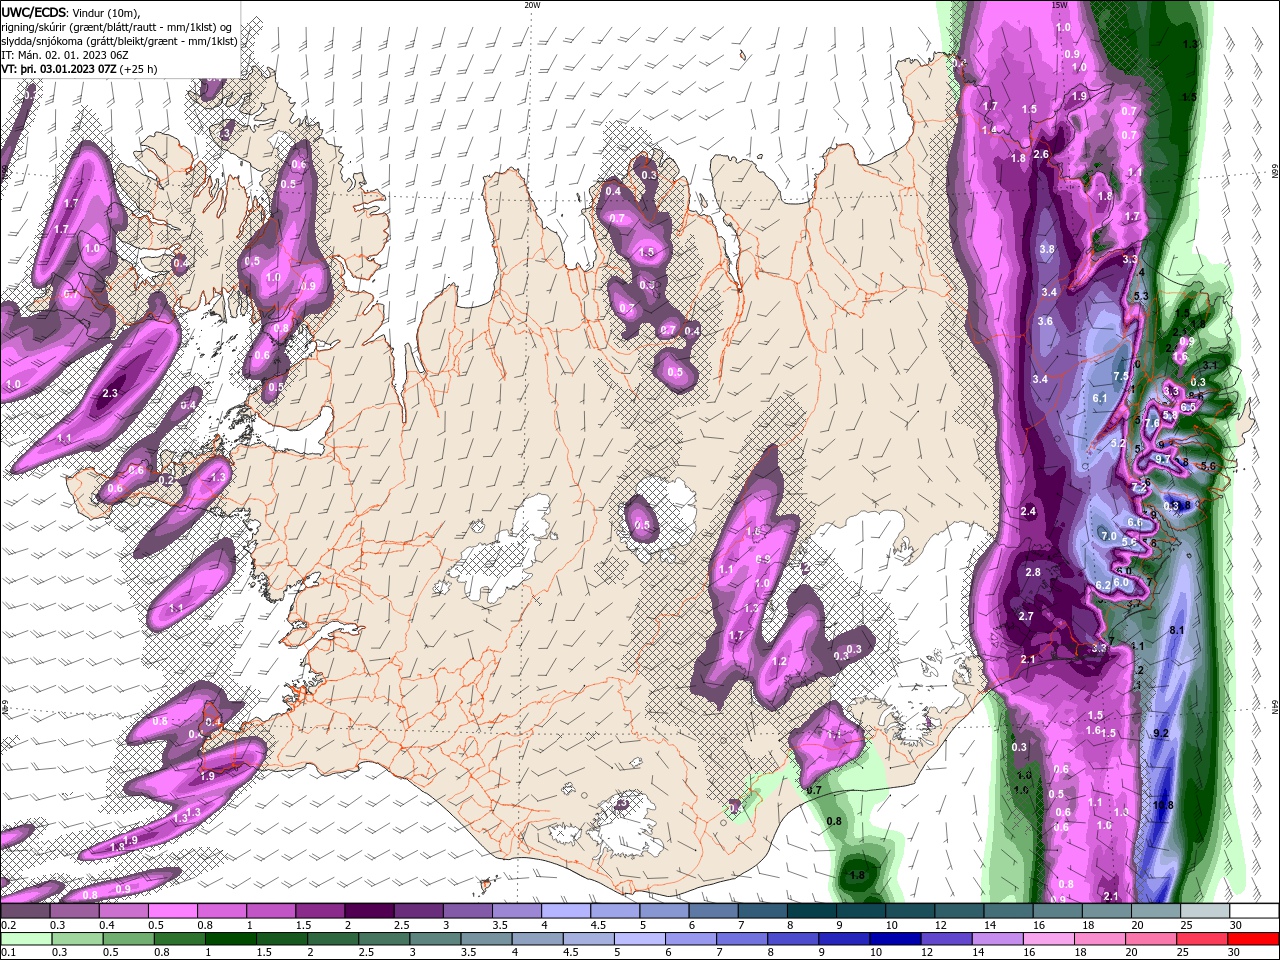Click lower legend dark green swatch labeled 1
Screen dimensions: 1280x960
(x=230, y=939)
